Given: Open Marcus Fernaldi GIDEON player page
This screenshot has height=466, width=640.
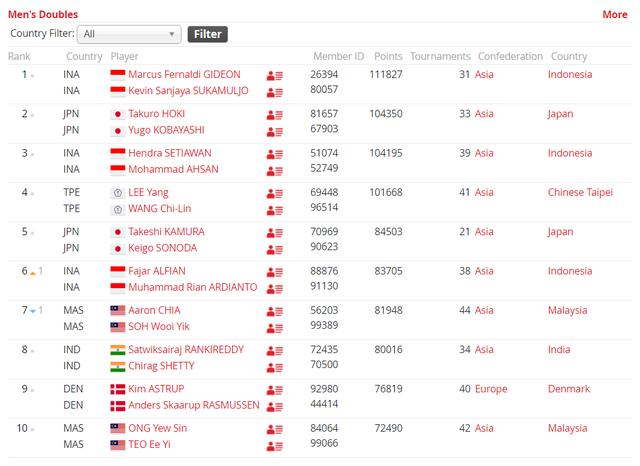Looking at the screenshot, I should [184, 75].
